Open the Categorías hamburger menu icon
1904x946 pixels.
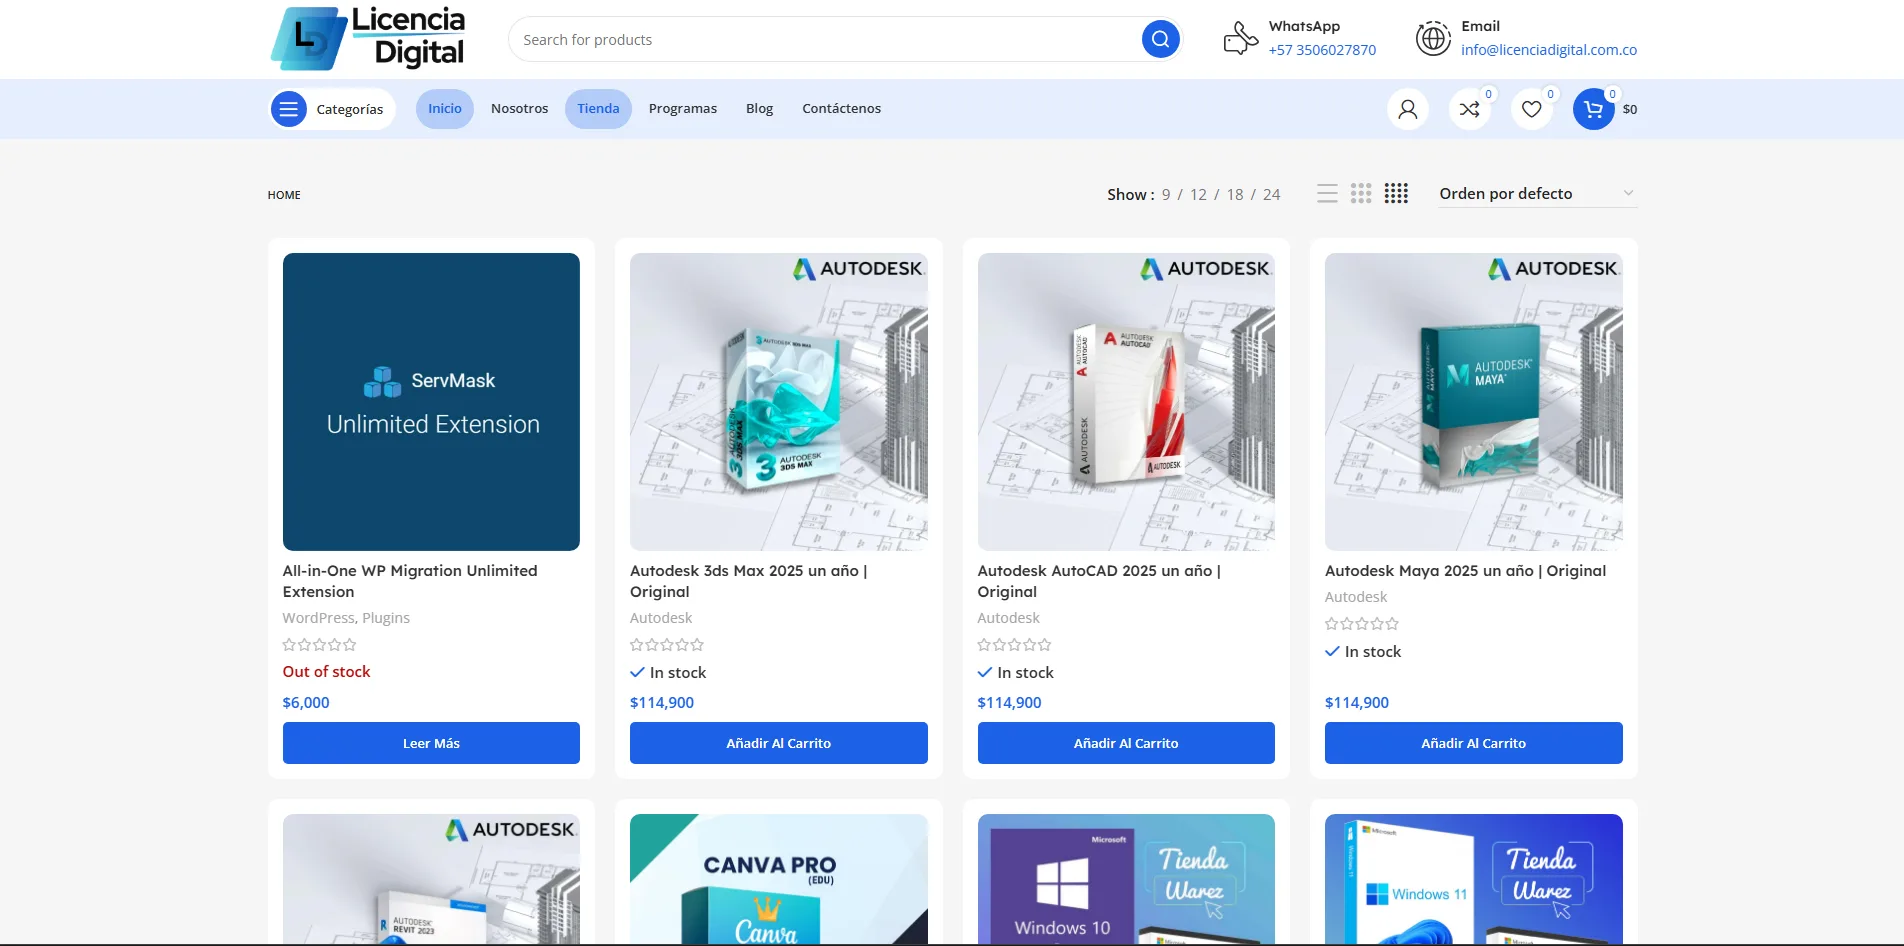click(288, 109)
